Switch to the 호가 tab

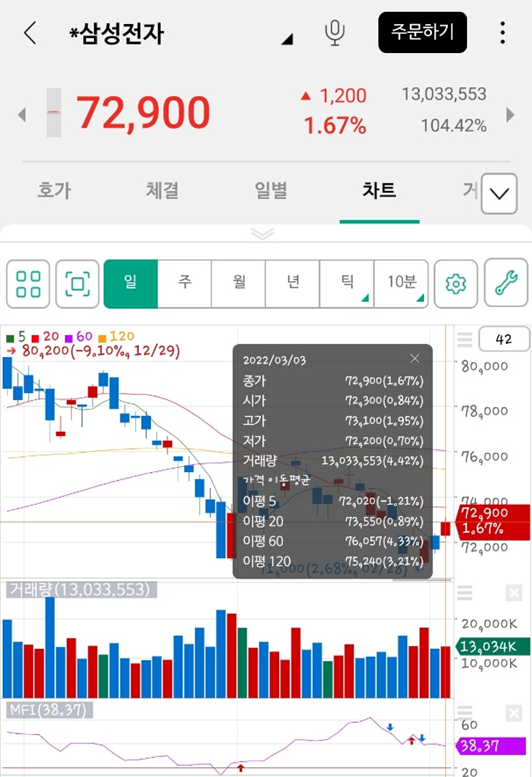coord(54,191)
